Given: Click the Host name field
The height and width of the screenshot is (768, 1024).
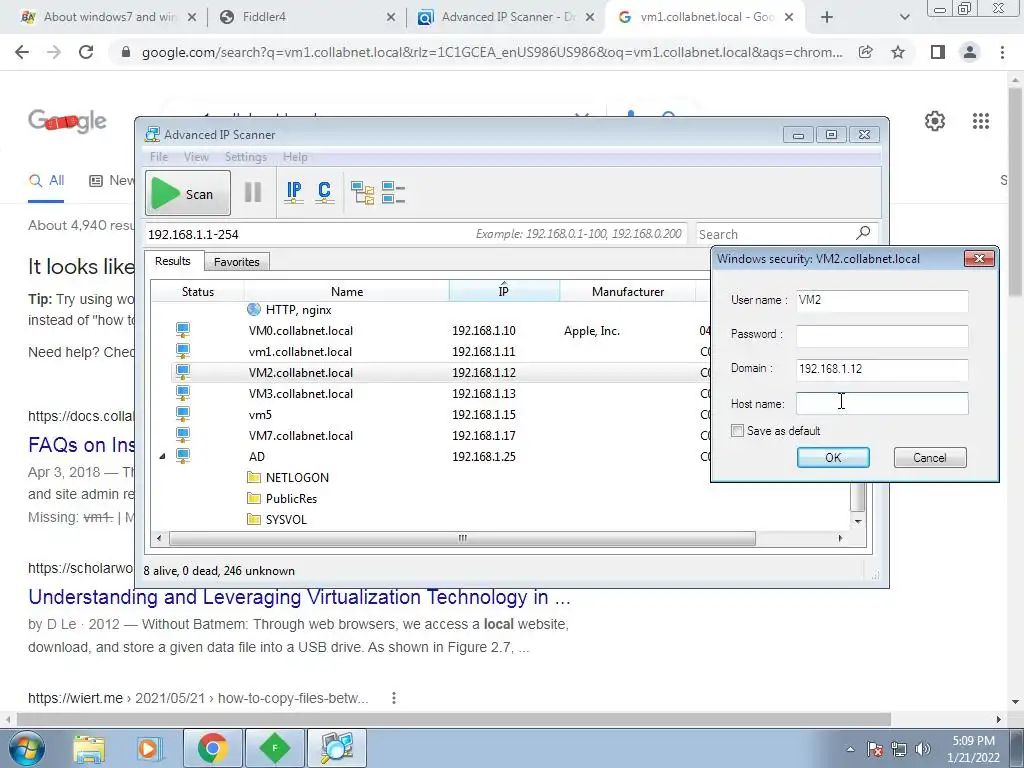Looking at the screenshot, I should 882,403.
